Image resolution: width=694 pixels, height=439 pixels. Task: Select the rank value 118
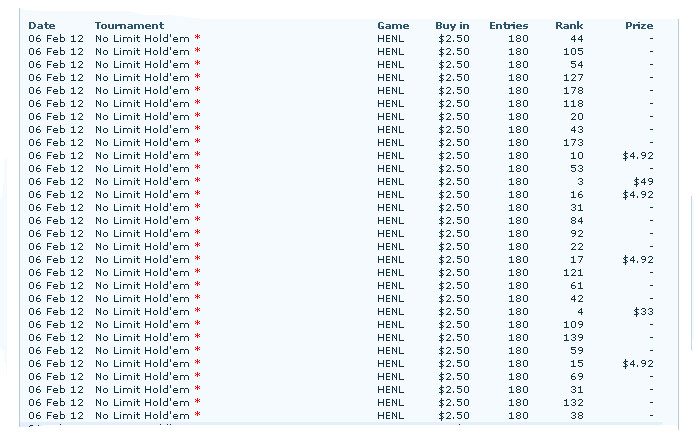[x=573, y=104]
